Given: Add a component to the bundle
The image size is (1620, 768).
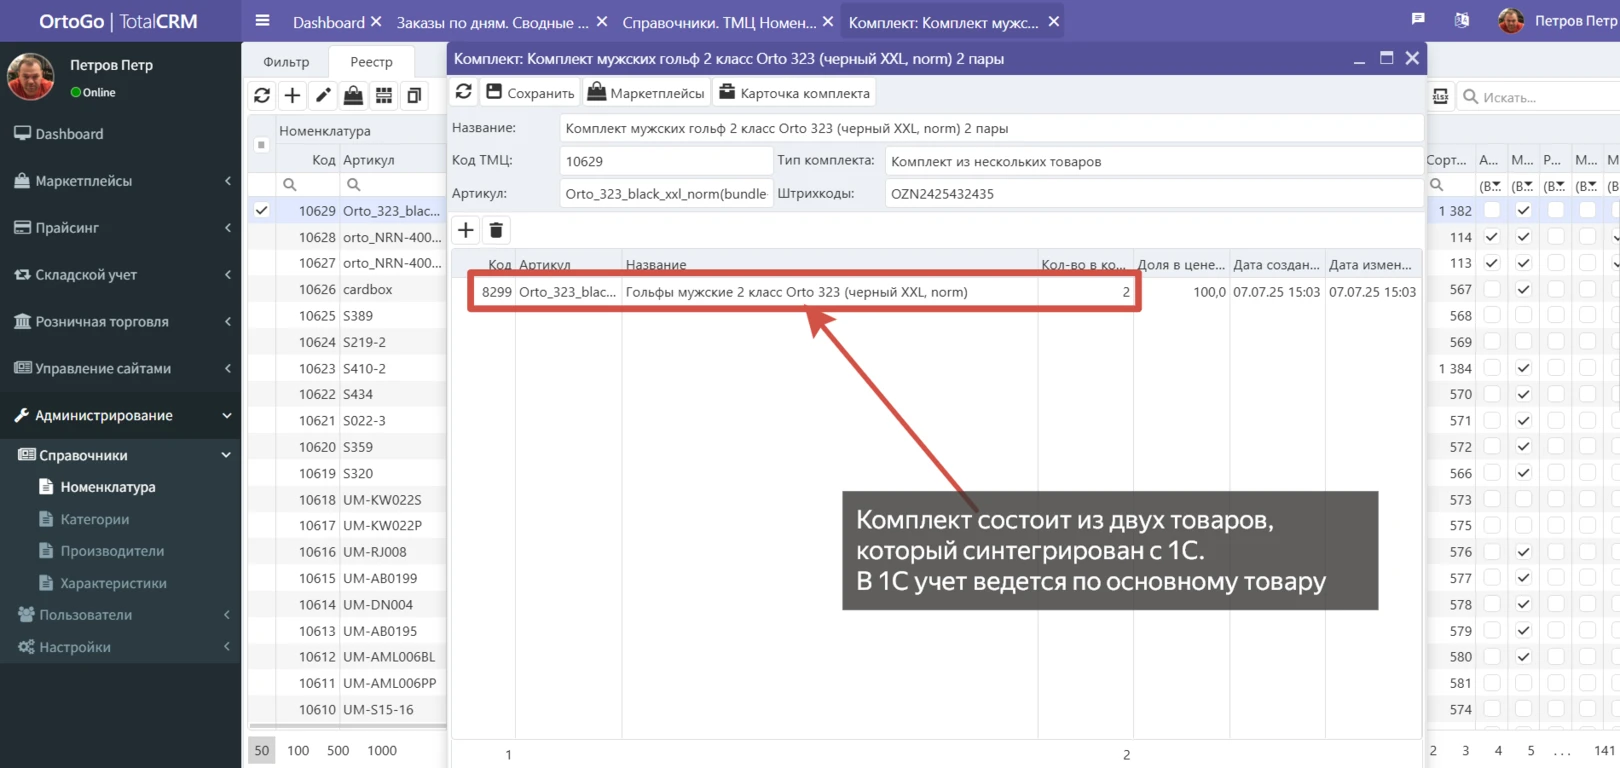Looking at the screenshot, I should point(466,231).
